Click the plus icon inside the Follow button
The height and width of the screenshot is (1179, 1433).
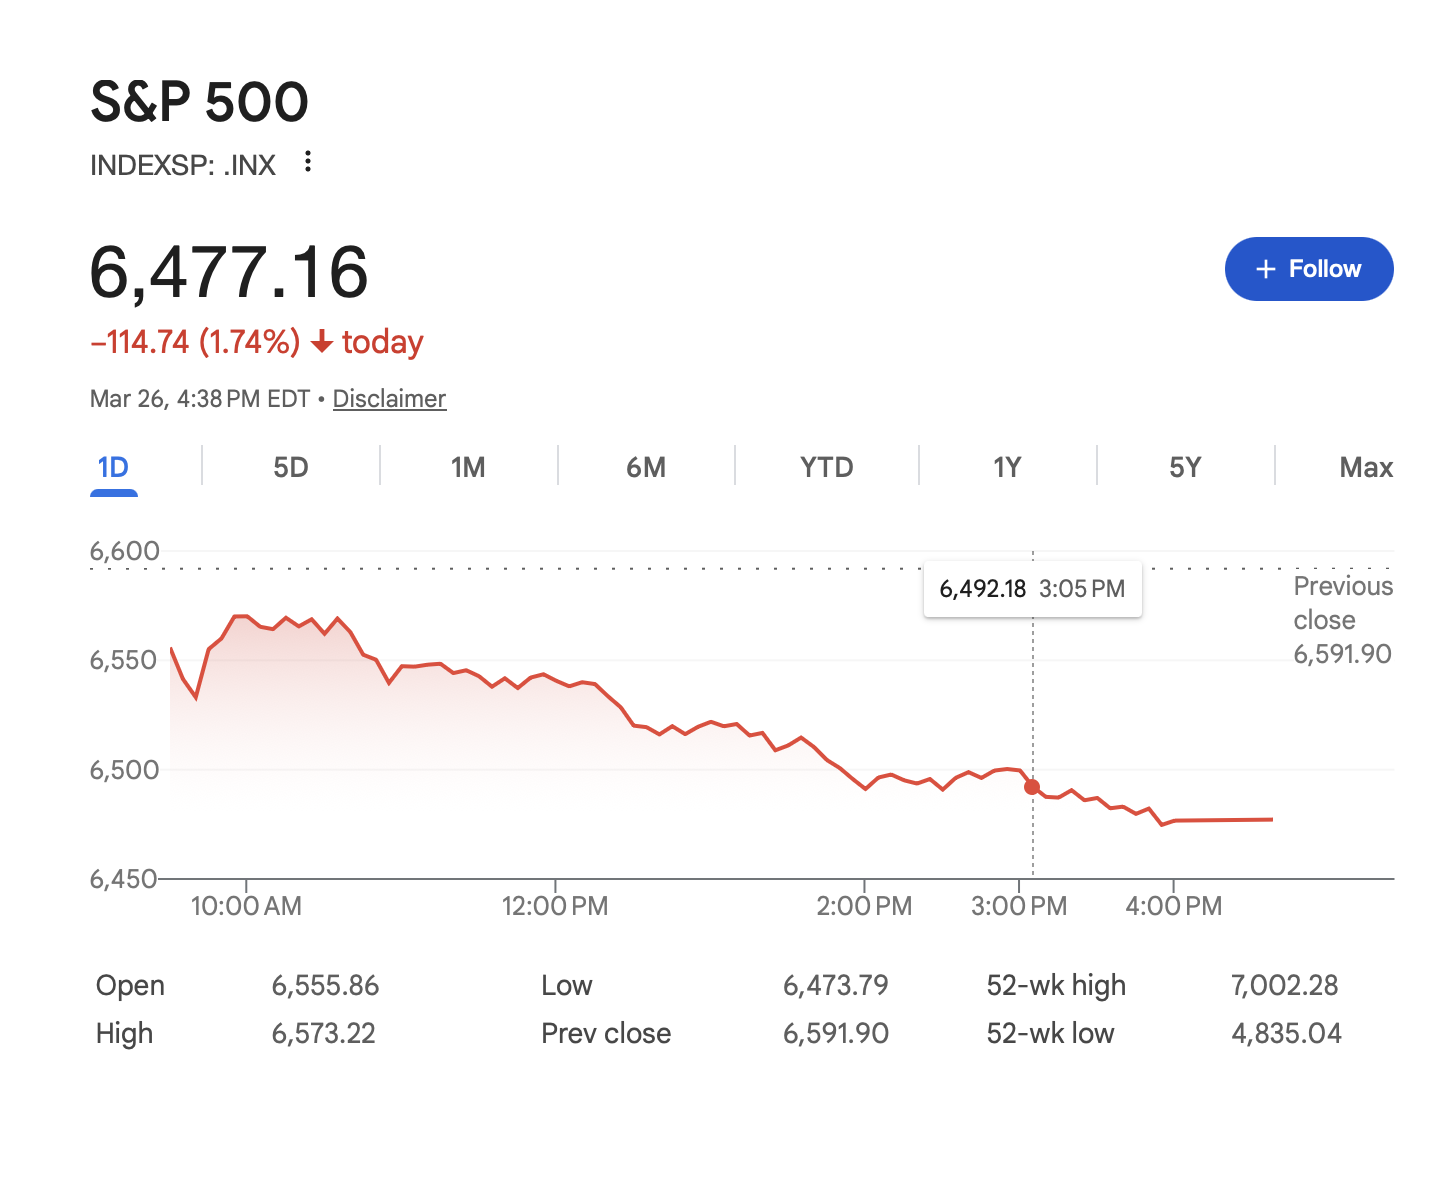tap(1266, 269)
